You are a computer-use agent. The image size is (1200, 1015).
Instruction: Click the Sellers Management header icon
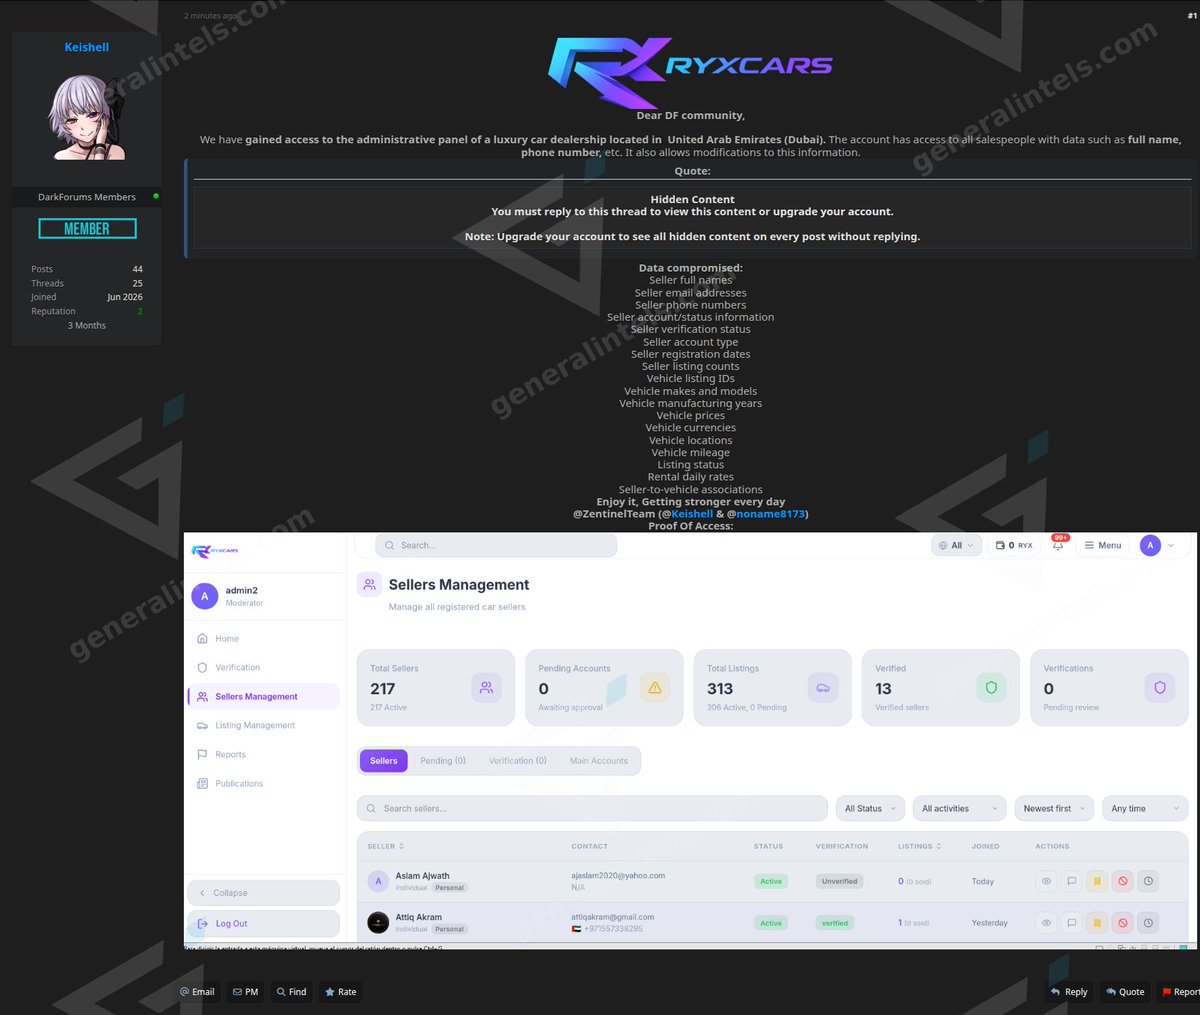tap(369, 585)
